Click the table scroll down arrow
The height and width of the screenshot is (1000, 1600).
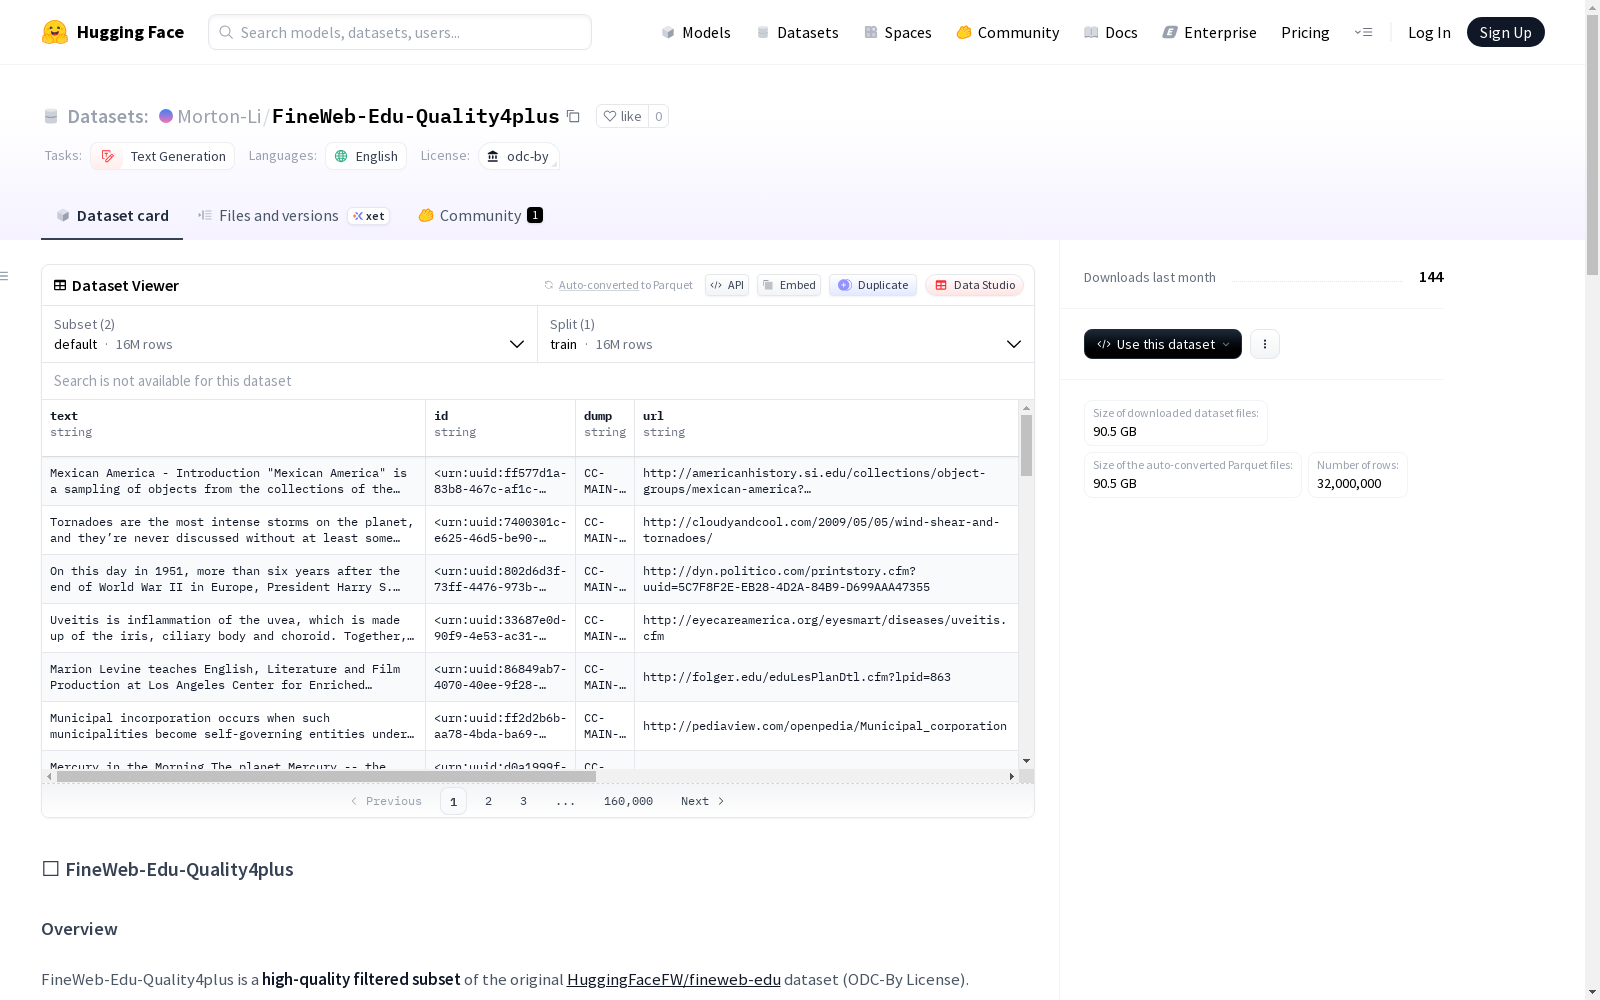pyautogui.click(x=1026, y=761)
